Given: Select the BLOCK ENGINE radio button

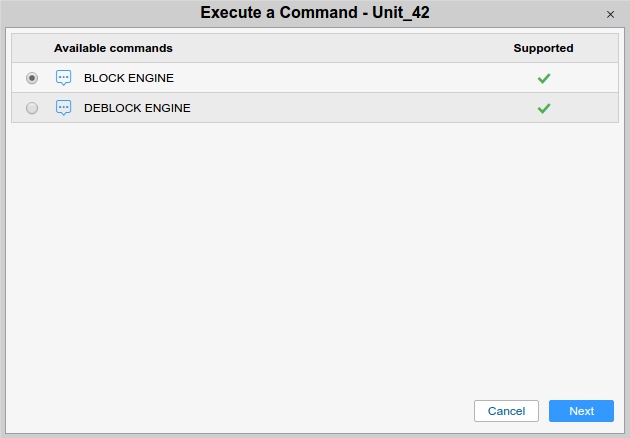Looking at the screenshot, I should tap(32, 78).
